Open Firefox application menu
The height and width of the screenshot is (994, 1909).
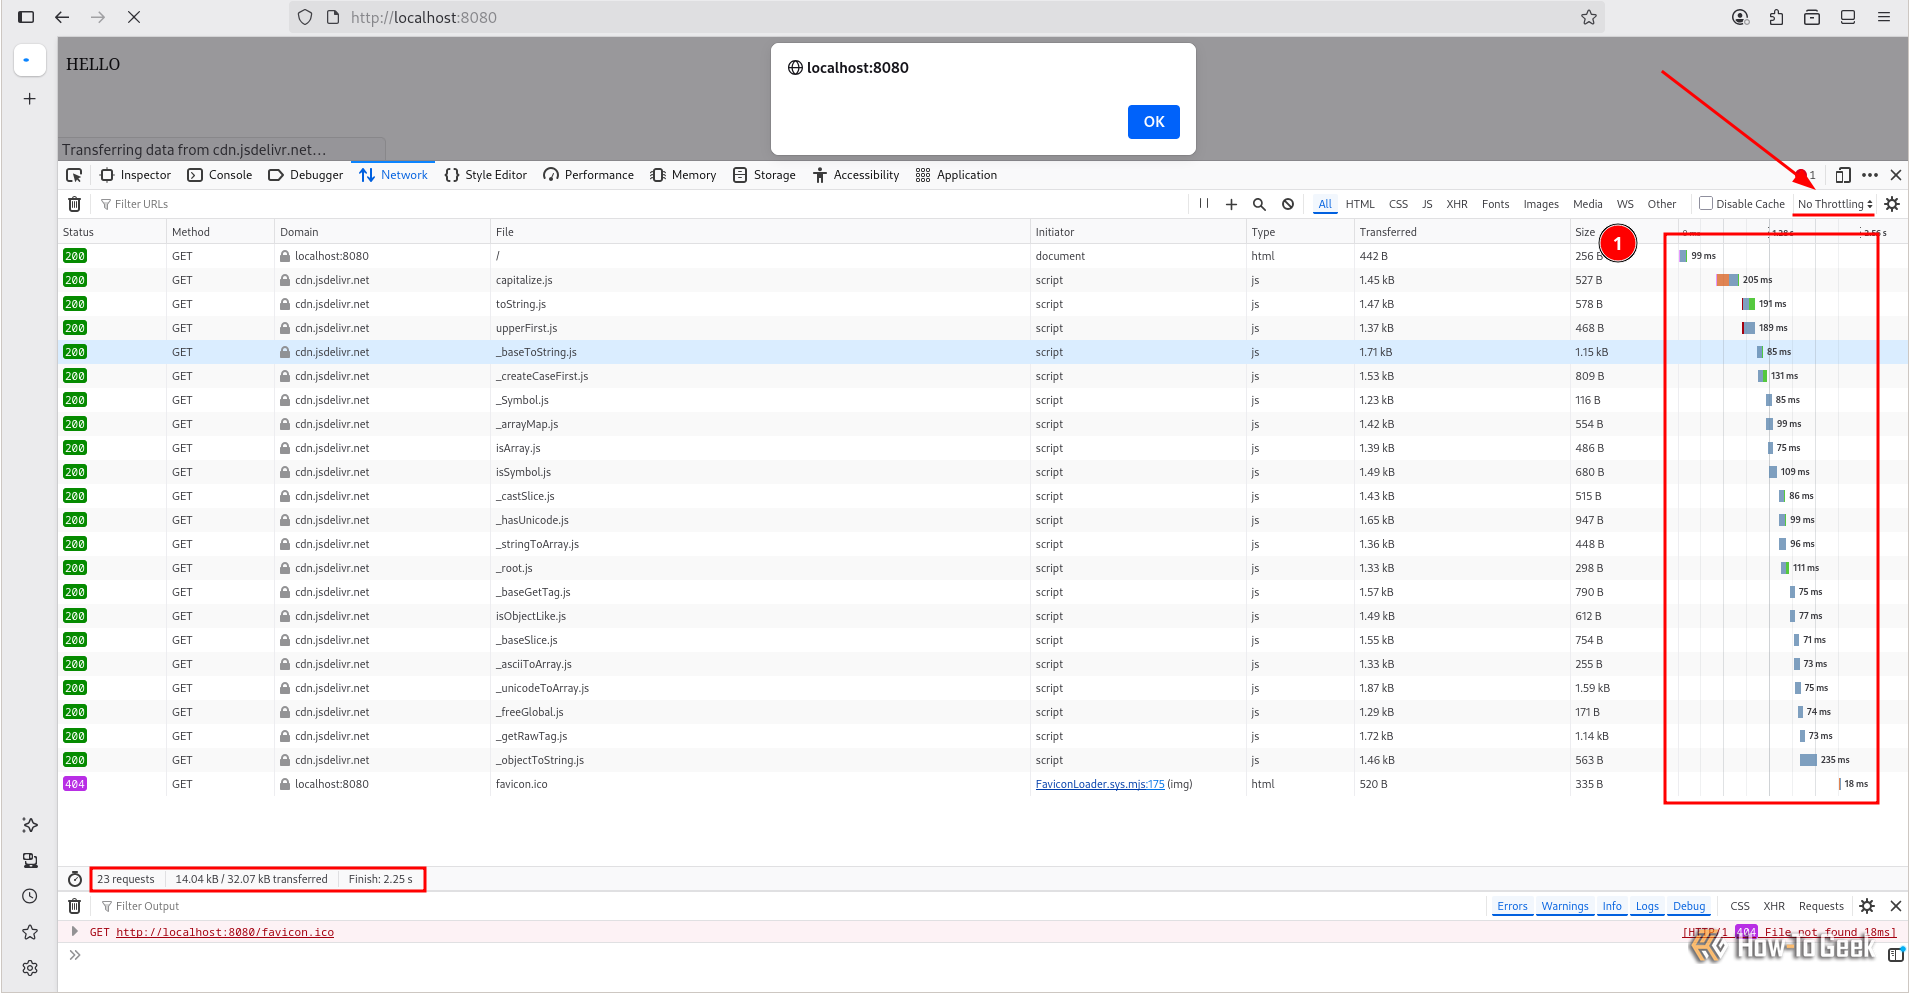(x=1884, y=17)
